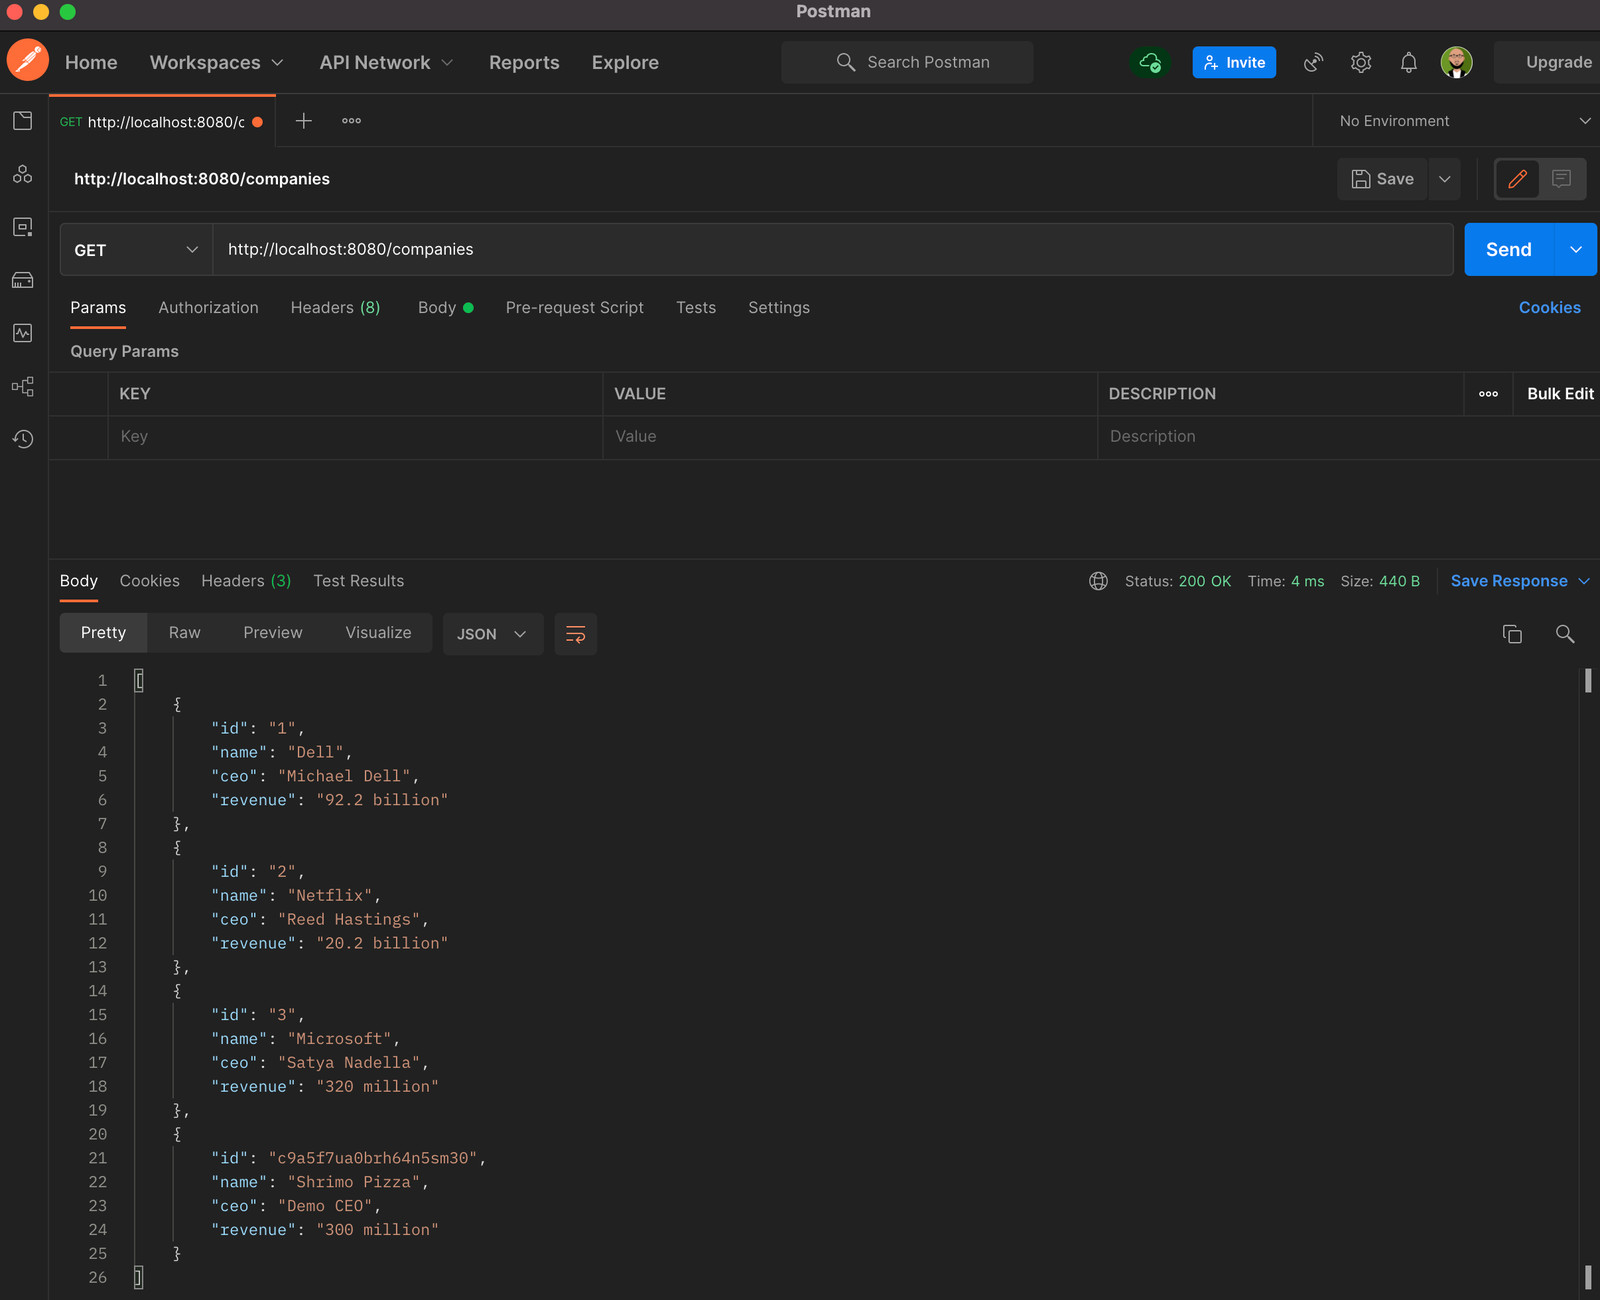Open the JSON format dropdown
1600x1300 pixels.
tap(492, 634)
